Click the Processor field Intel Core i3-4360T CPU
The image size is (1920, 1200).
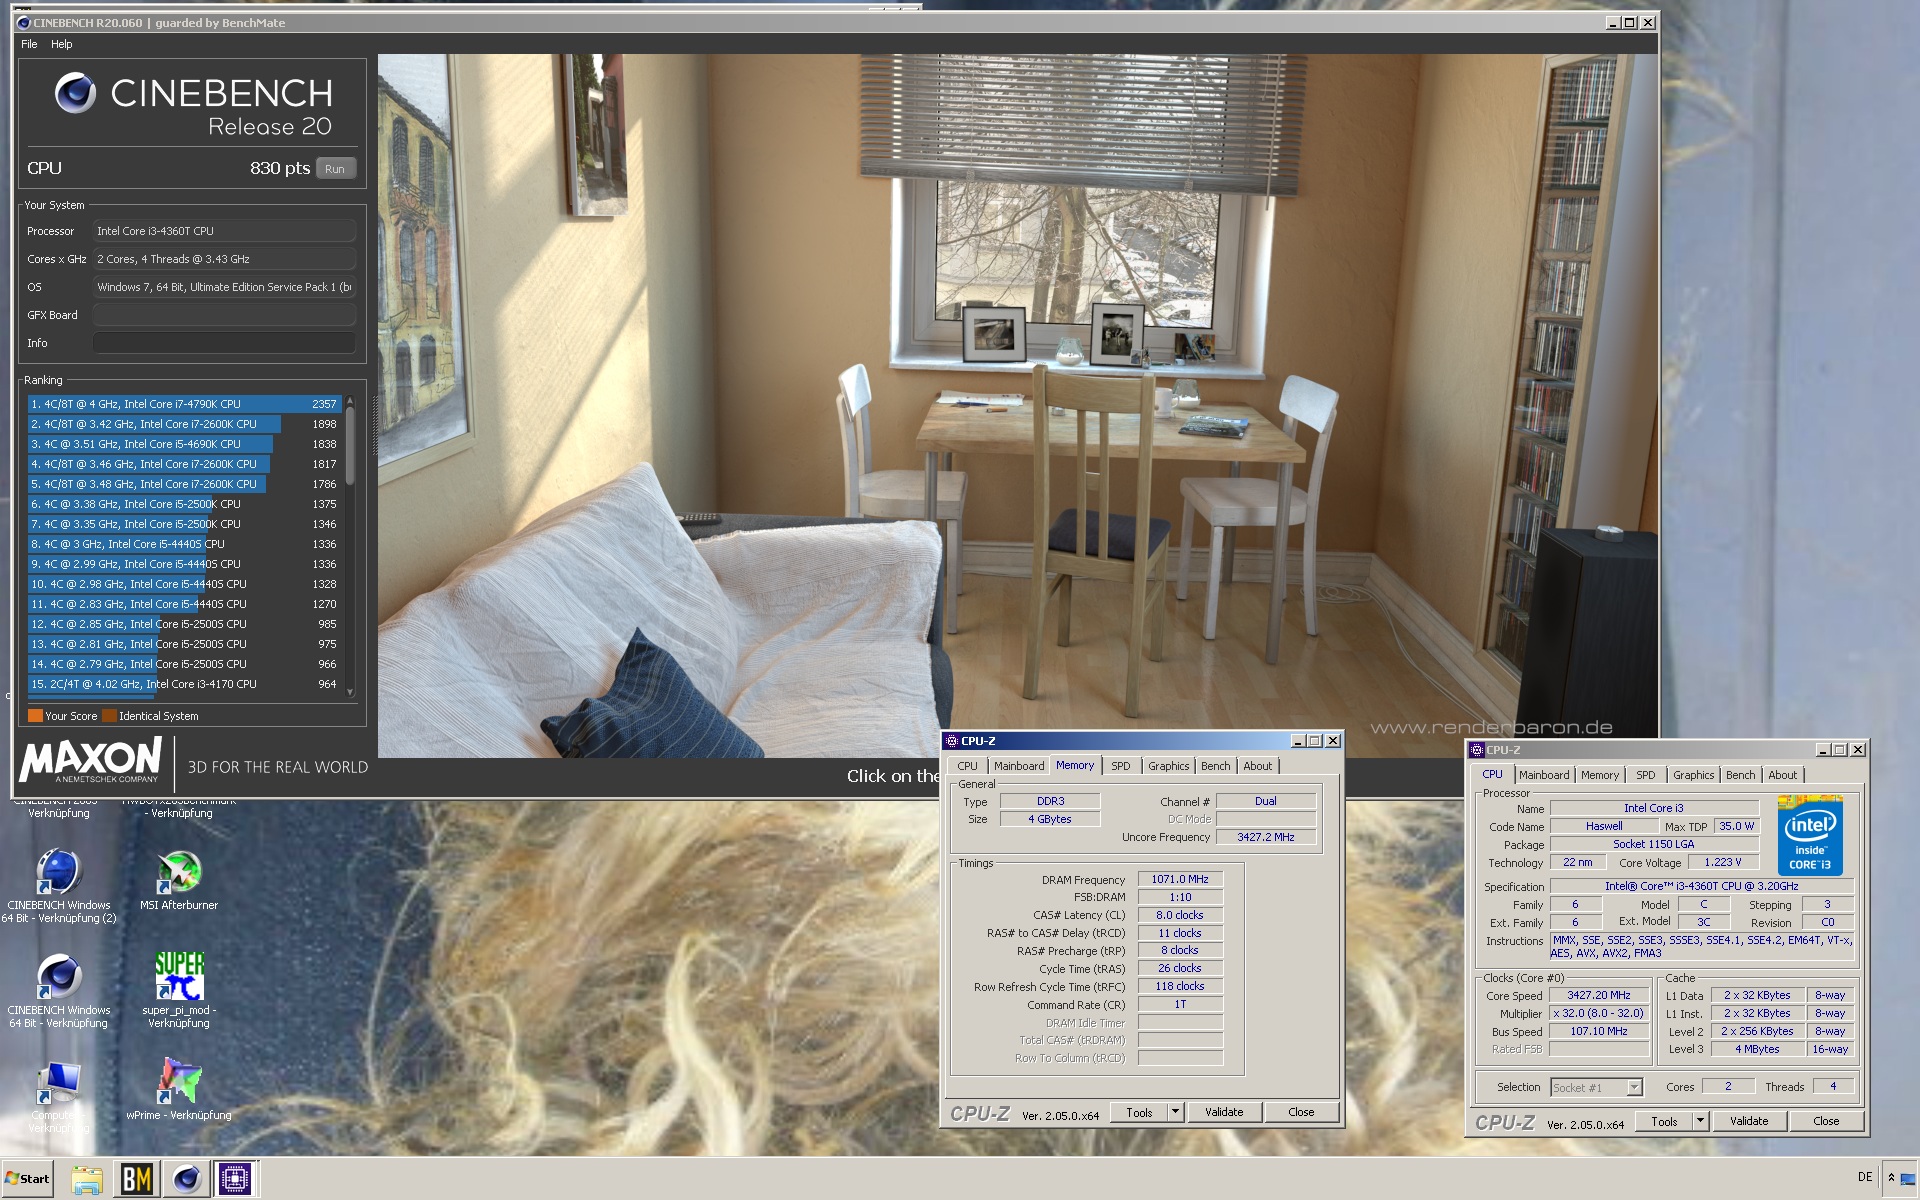(224, 231)
